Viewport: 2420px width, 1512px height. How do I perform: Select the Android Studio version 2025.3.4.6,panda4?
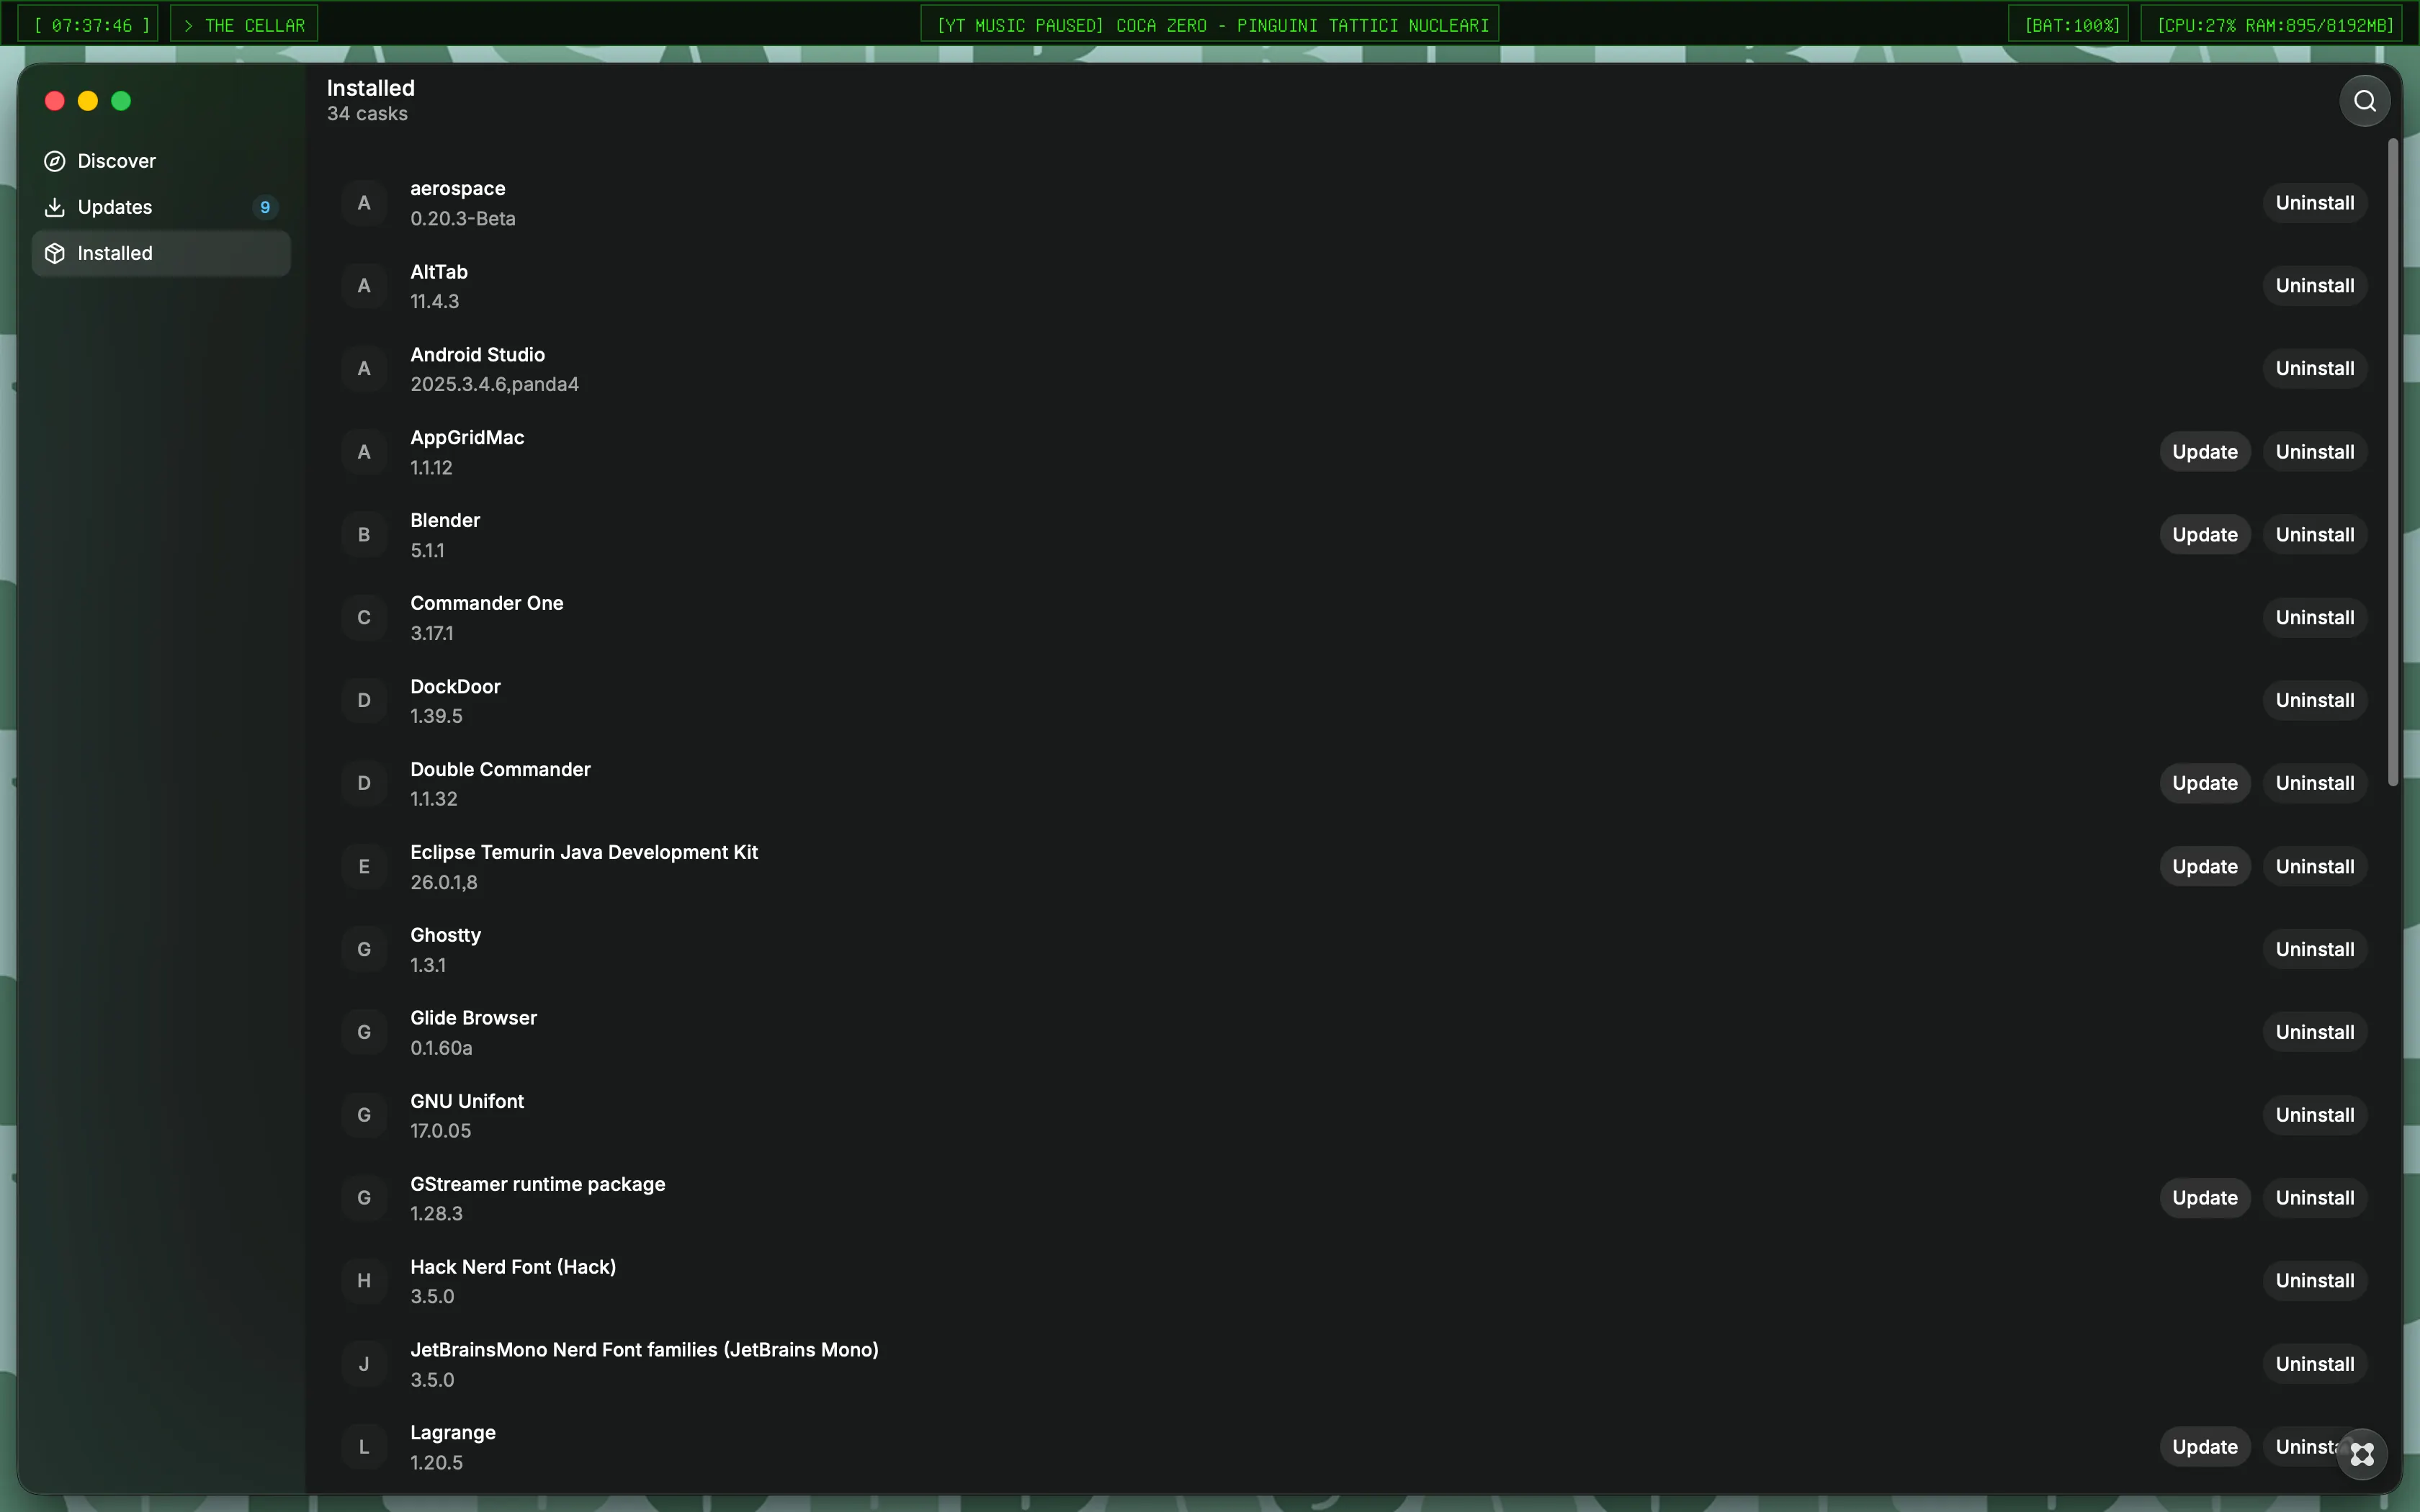(x=494, y=384)
